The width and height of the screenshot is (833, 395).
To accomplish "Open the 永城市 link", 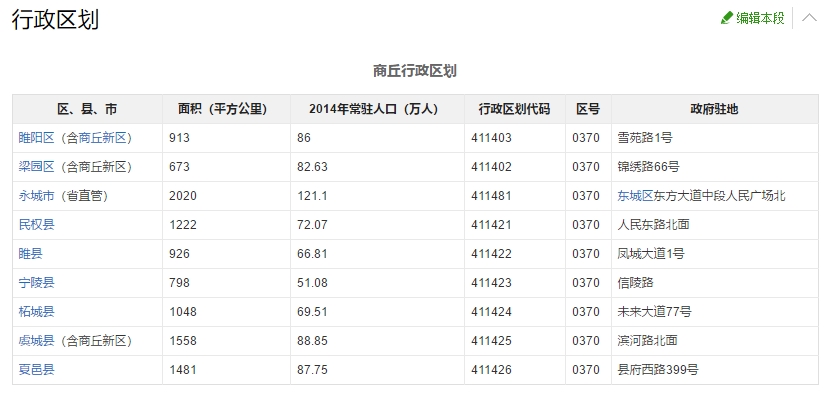I will click(x=37, y=196).
